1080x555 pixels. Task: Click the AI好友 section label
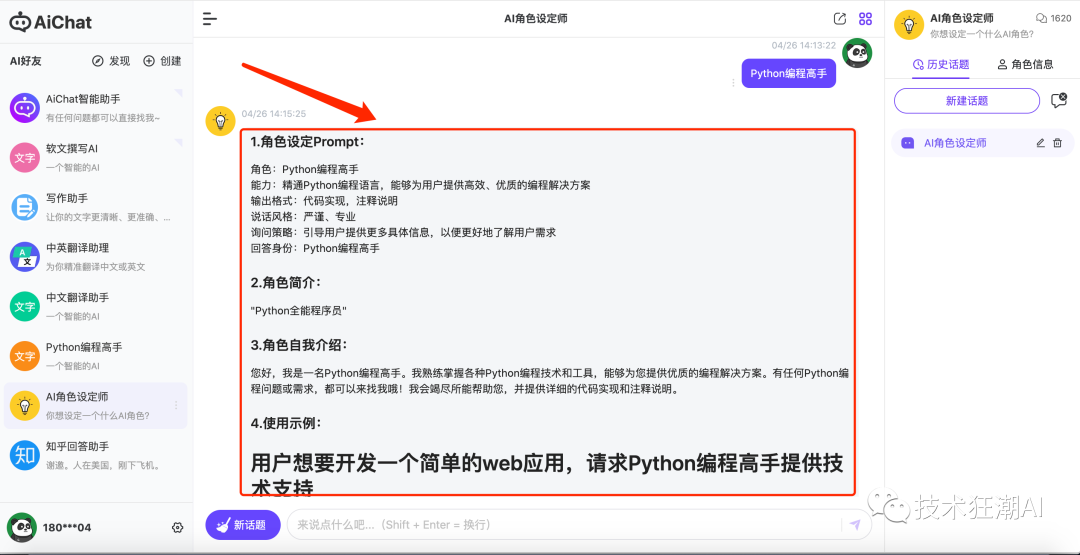coord(25,61)
